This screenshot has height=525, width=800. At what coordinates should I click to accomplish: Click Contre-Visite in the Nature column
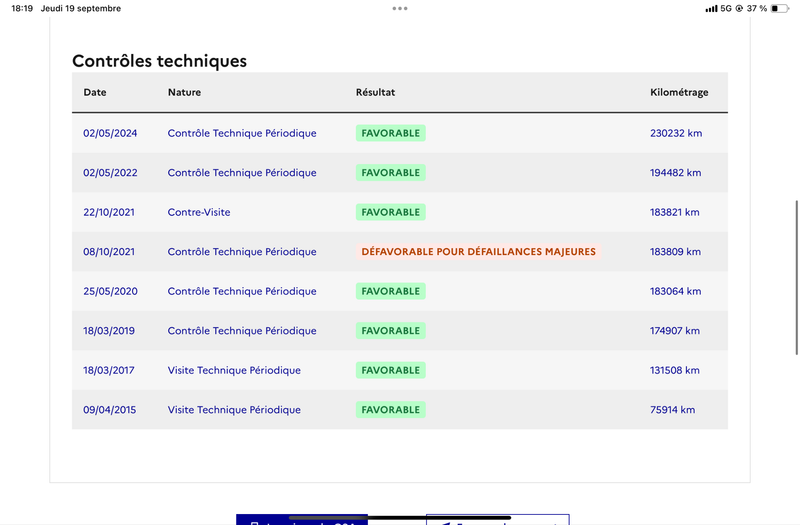pyautogui.click(x=199, y=212)
